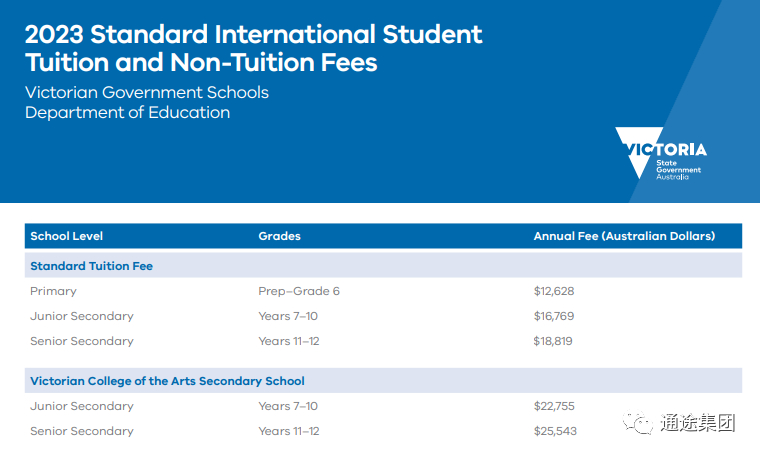The height and width of the screenshot is (456, 760).
Task: Click the $18,819 Senior Secondary fee
Action: click(x=553, y=341)
